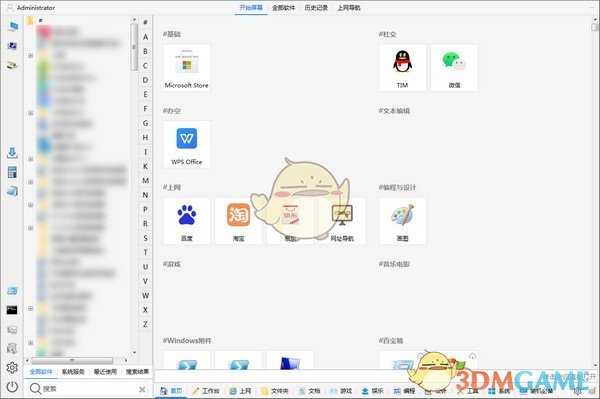Click the #基础 section heading

point(171,34)
